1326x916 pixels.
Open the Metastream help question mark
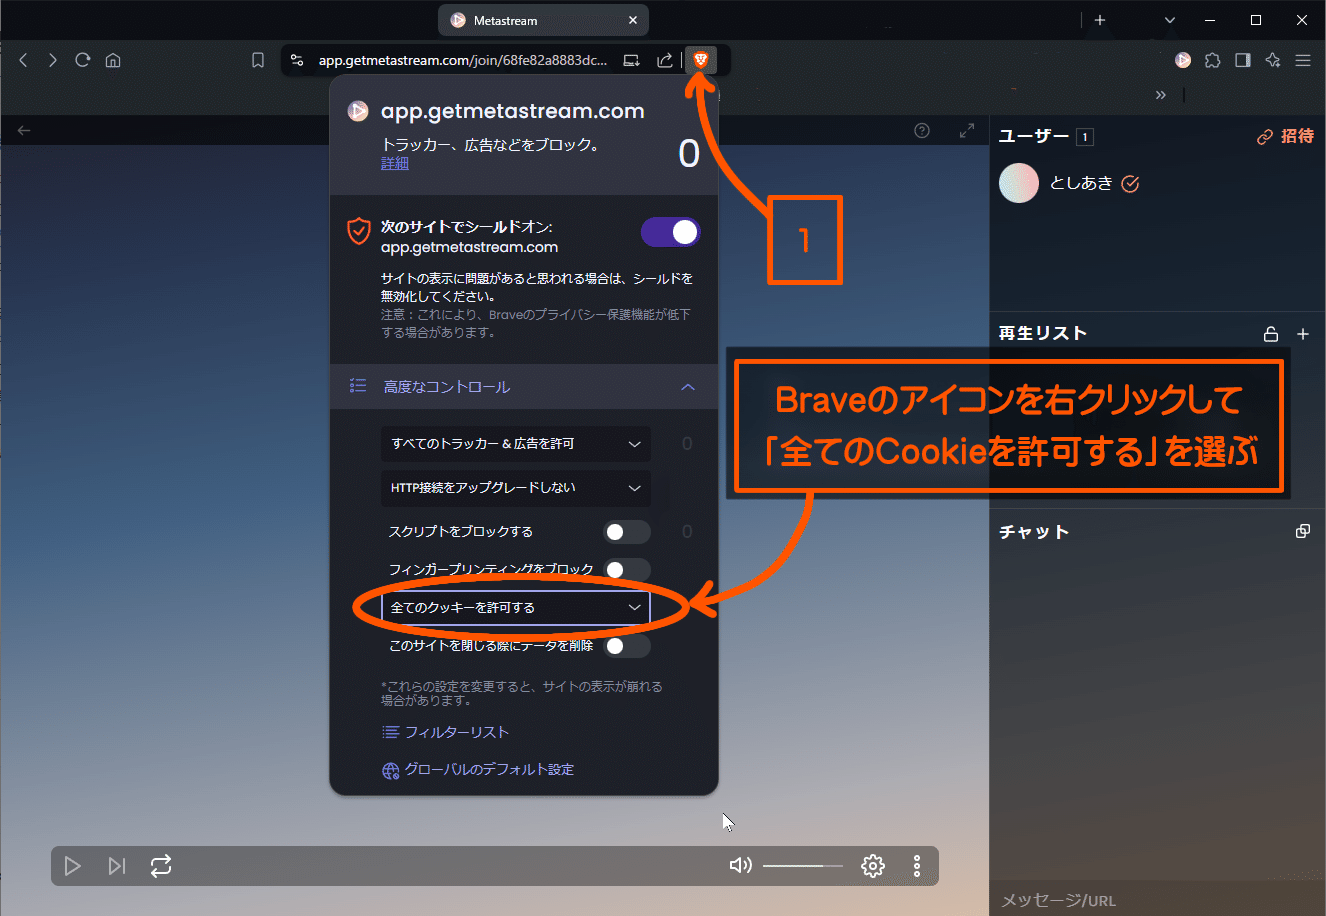click(922, 131)
